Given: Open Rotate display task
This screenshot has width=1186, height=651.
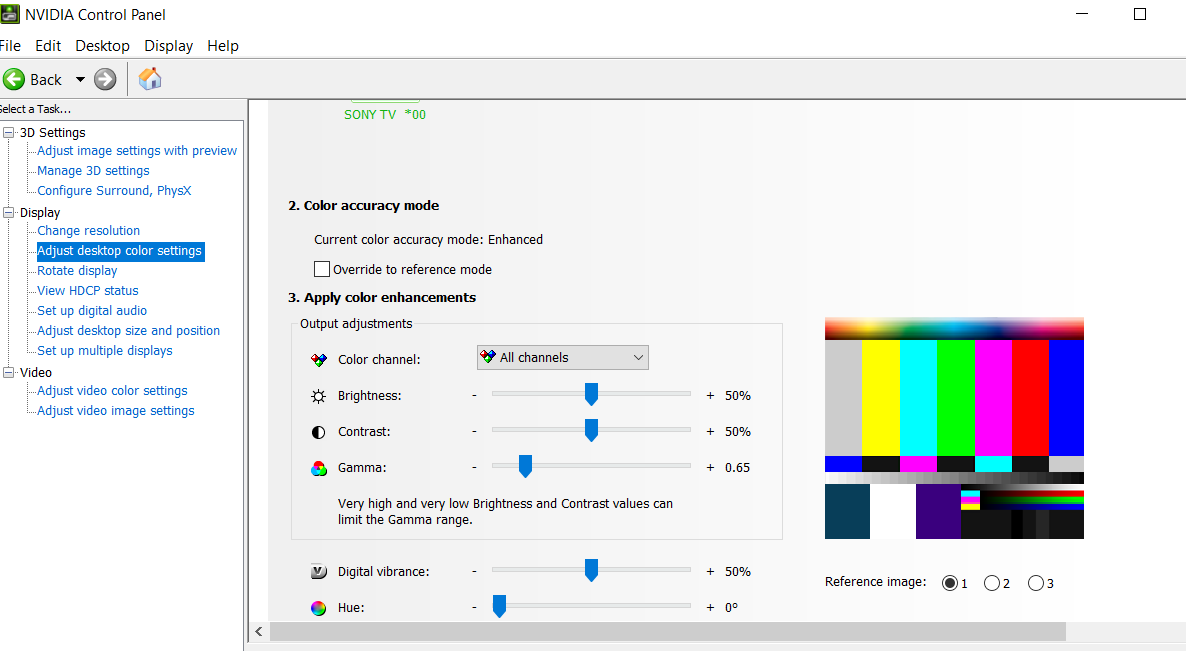Looking at the screenshot, I should (x=77, y=271).
